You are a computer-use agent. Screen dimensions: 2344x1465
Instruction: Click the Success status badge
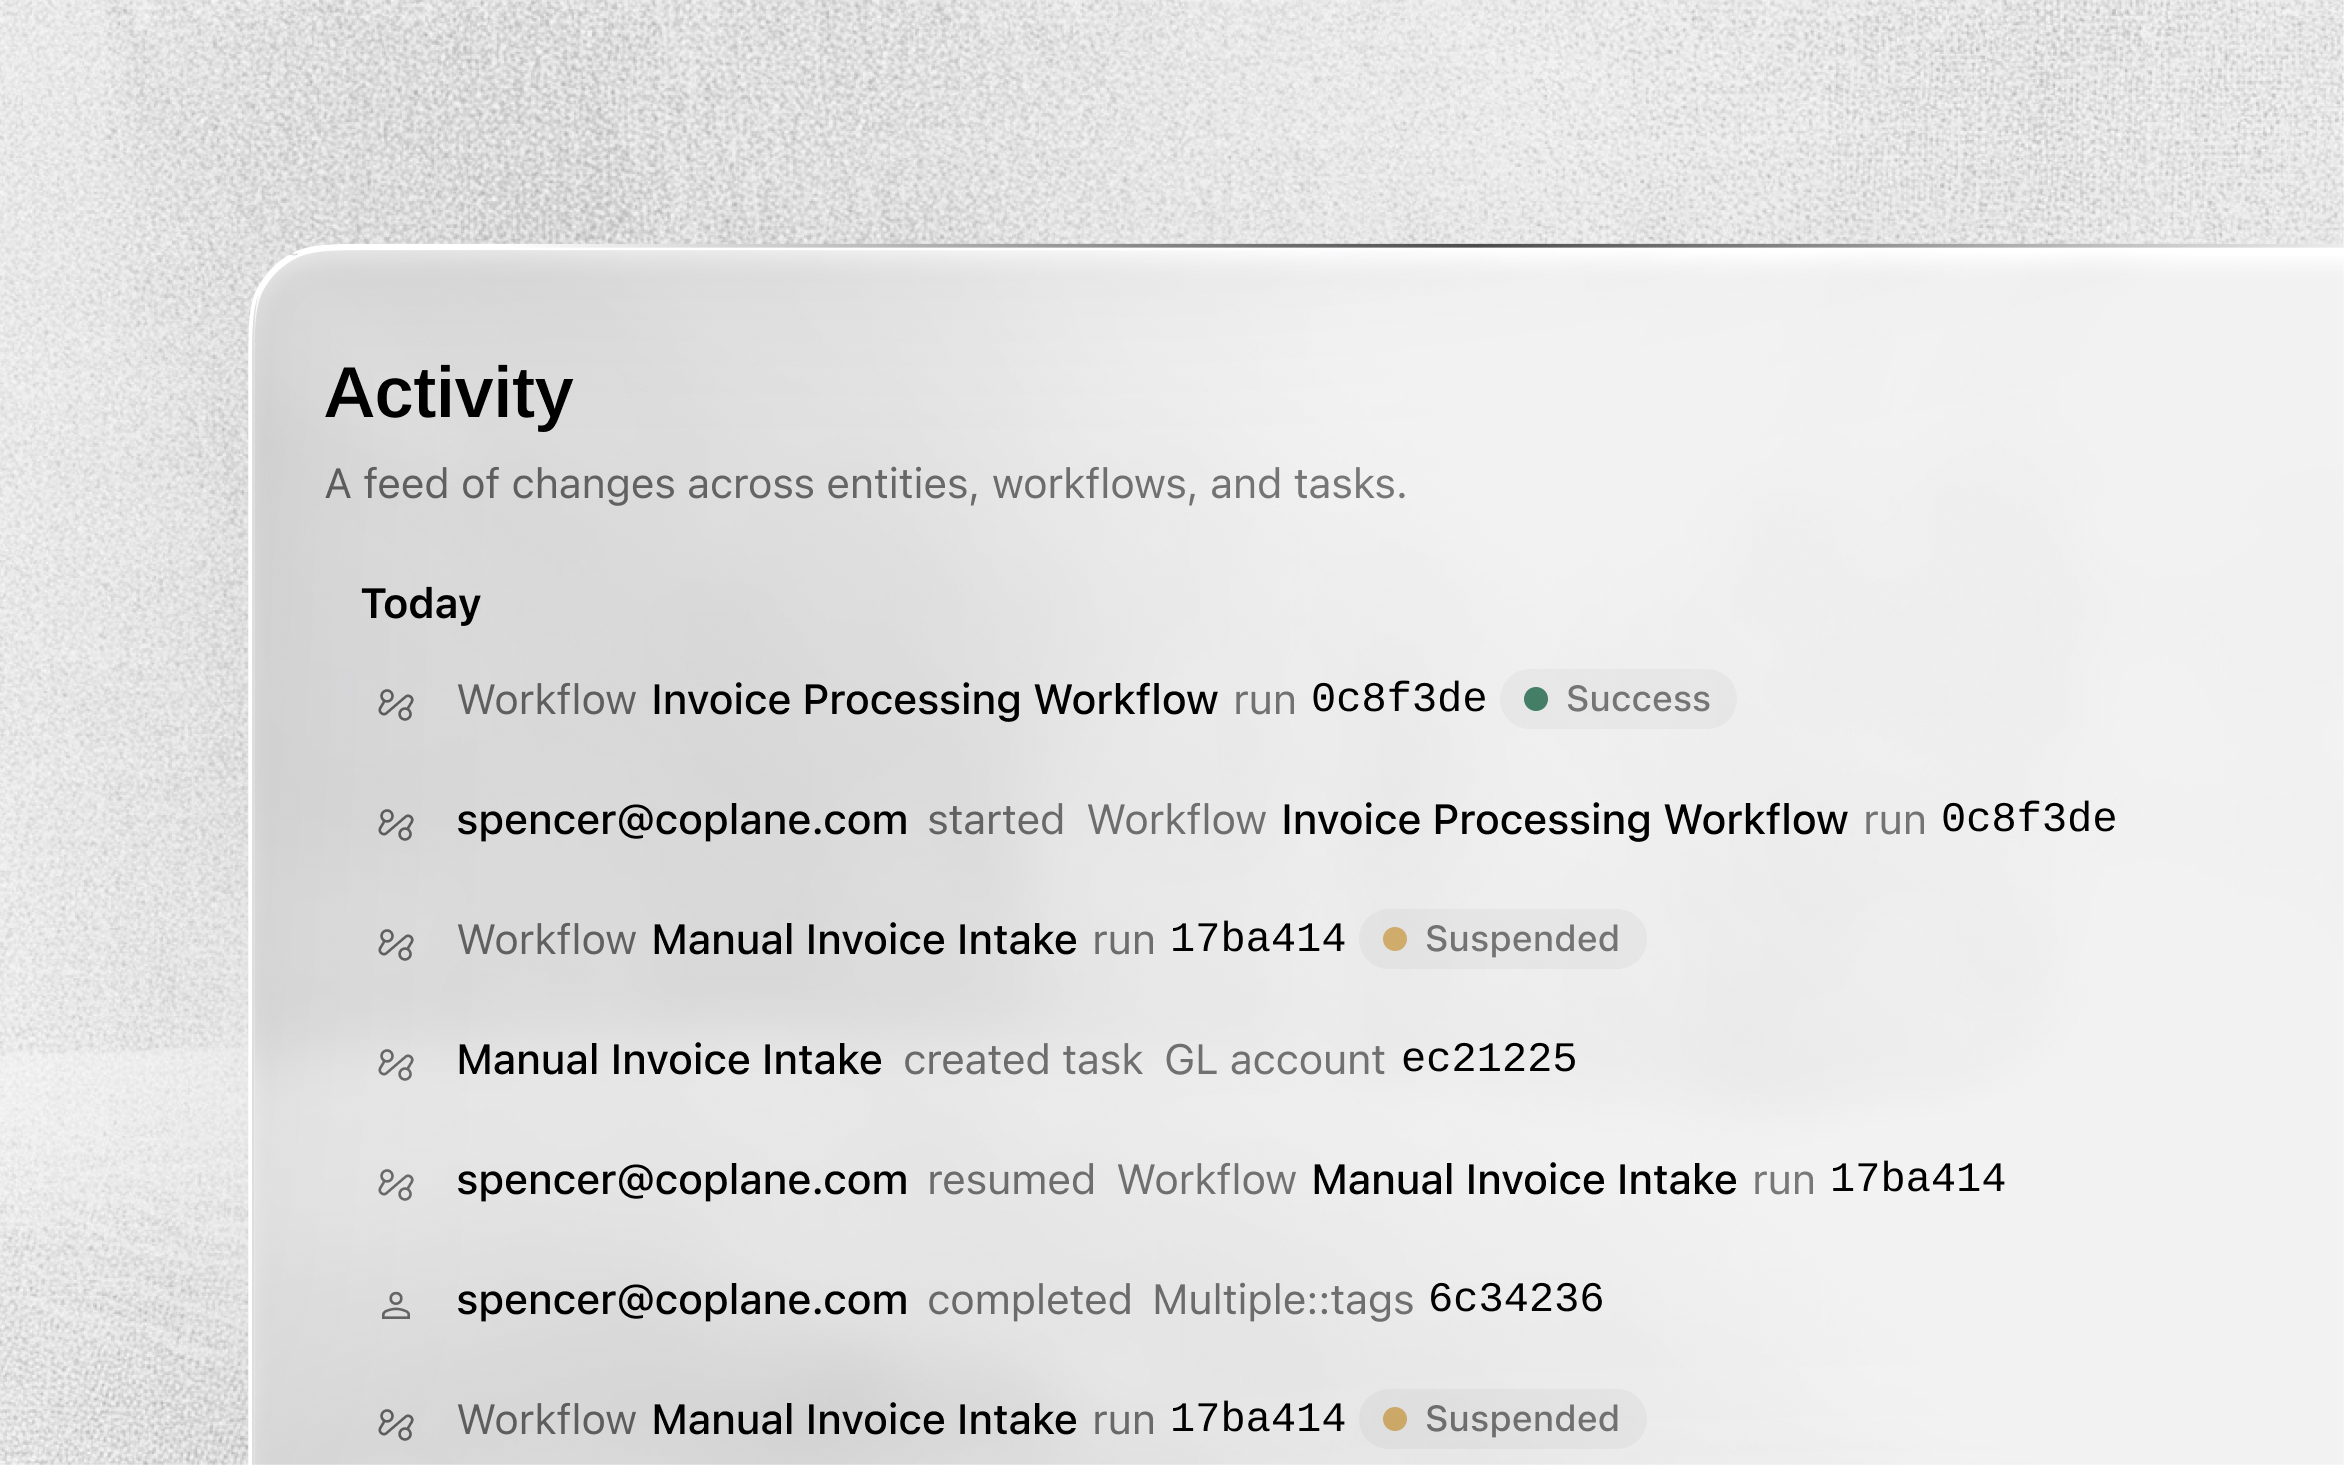1618,699
